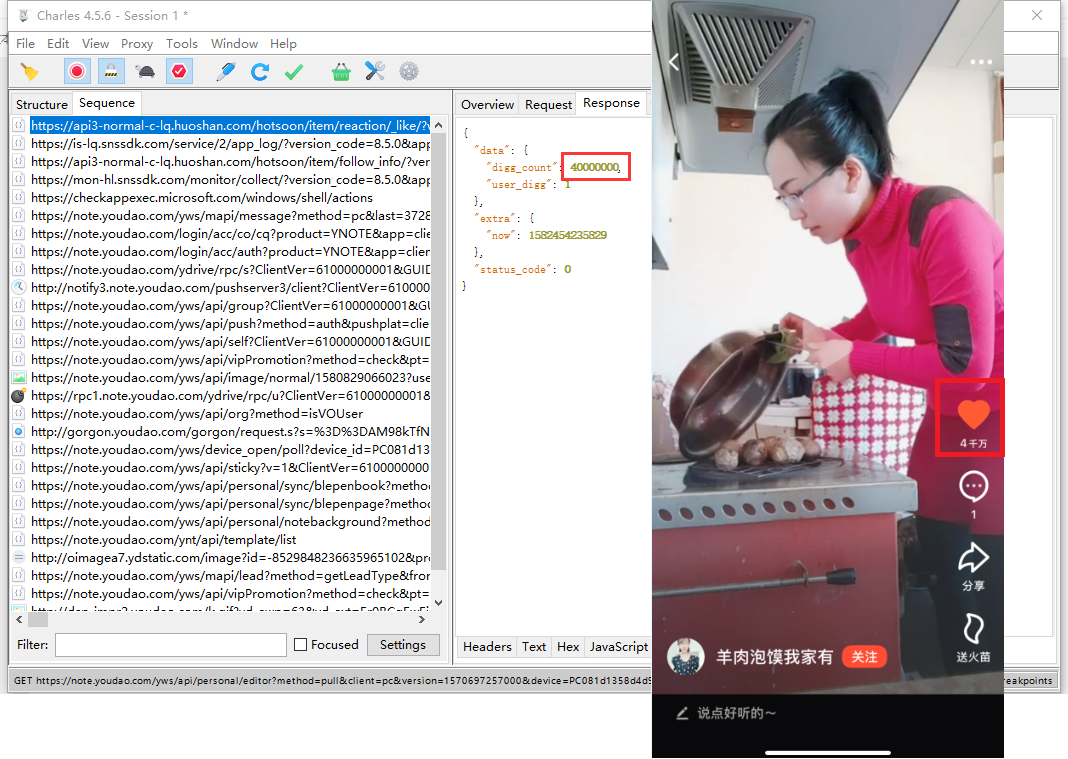Click the broom Clear session icon

pos(29,72)
